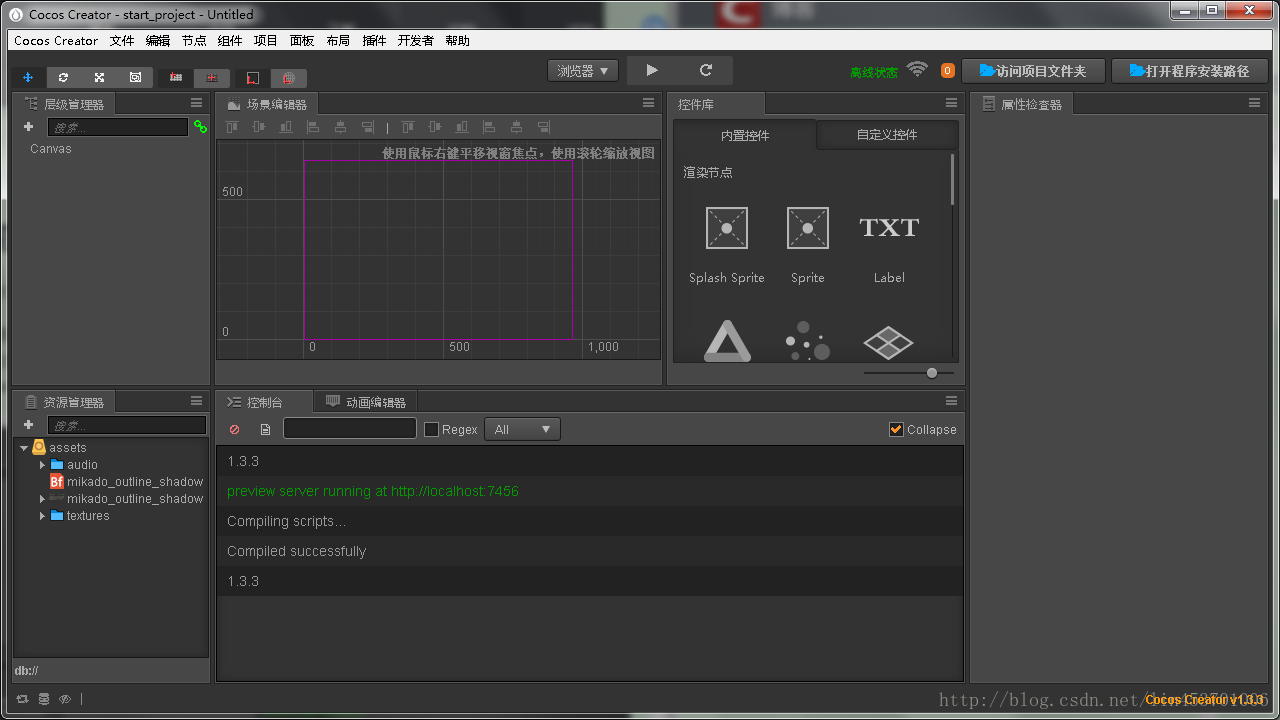
Task: Open the 场景编辑器 panel menu icon
Action: pyautogui.click(x=649, y=103)
